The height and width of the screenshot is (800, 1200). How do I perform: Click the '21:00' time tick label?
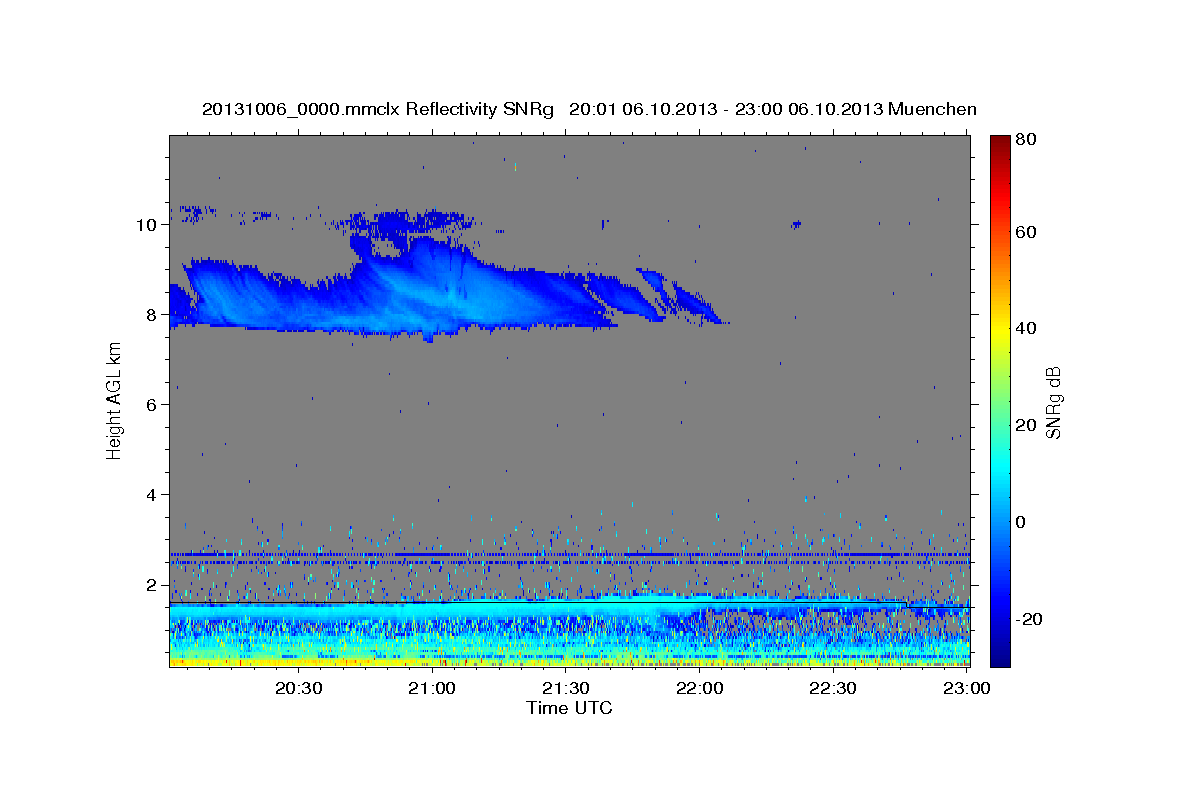[433, 689]
